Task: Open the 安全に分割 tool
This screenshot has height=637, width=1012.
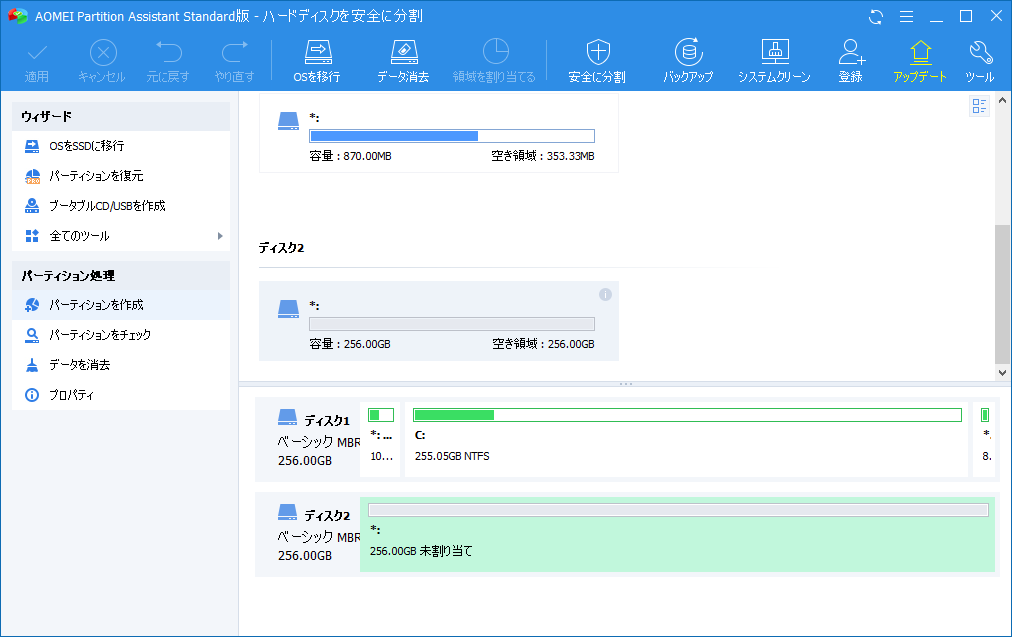Action: click(597, 61)
